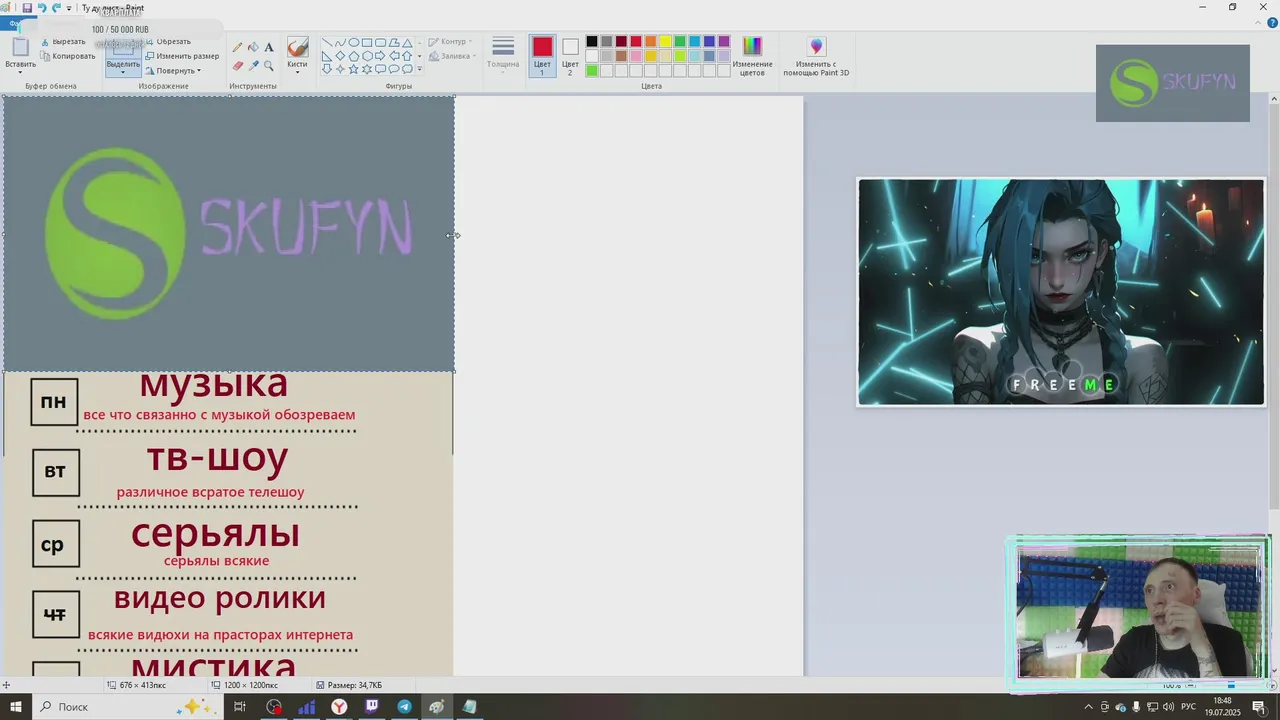Click the РУС language indicator
This screenshot has width=1280, height=720.
[x=1189, y=707]
